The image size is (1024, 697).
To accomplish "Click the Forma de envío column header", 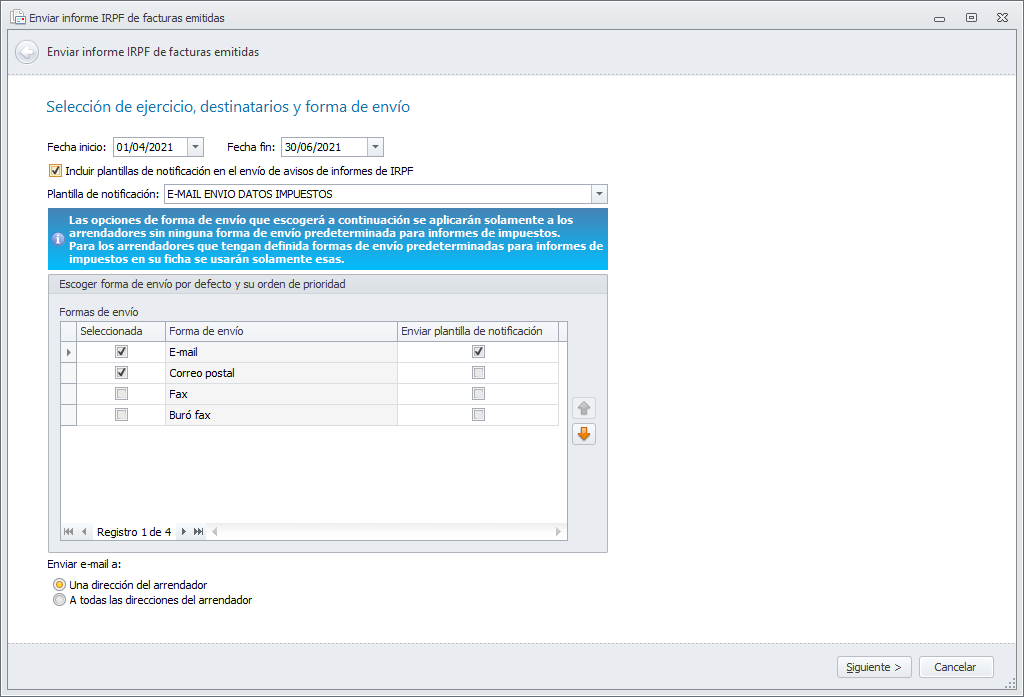I will click(x=281, y=331).
